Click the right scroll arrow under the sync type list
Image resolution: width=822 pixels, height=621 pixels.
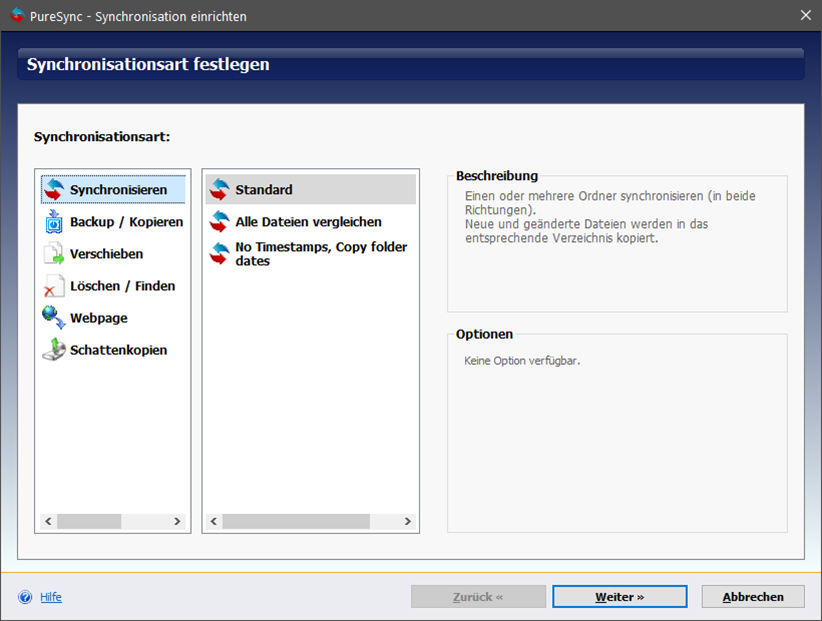(177, 521)
